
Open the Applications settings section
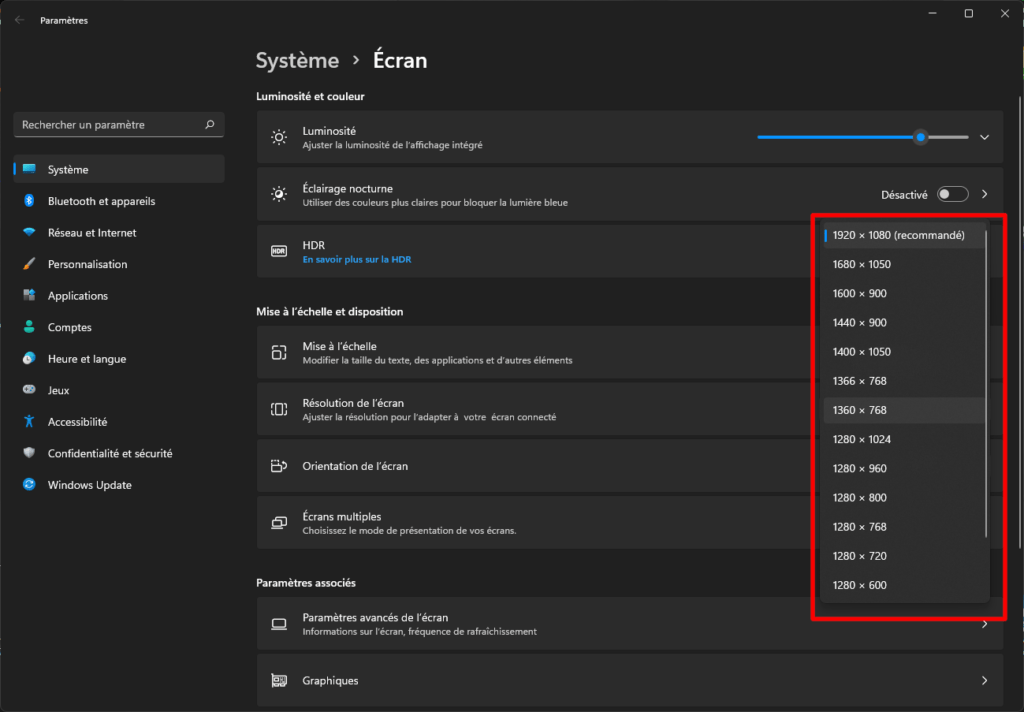tap(77, 296)
